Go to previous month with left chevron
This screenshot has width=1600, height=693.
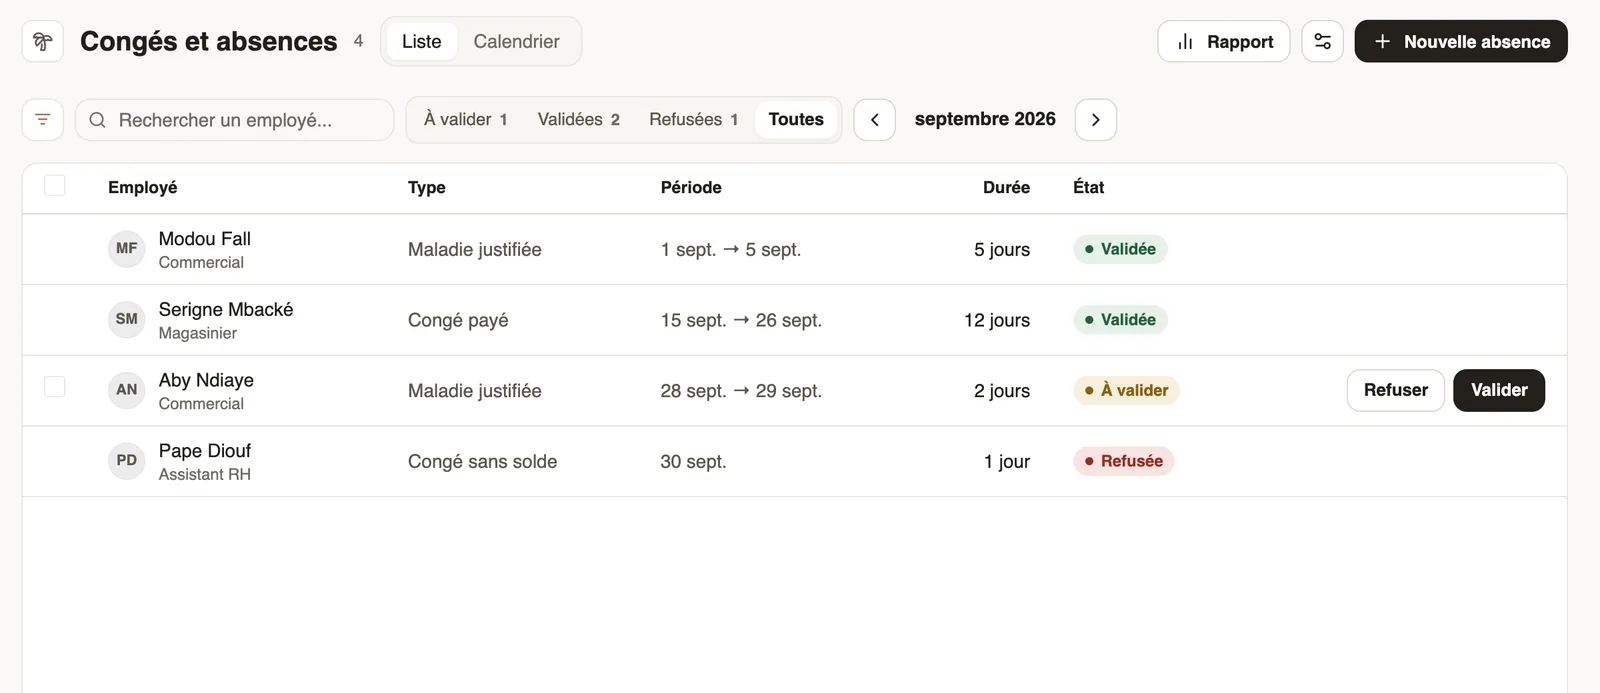pyautogui.click(x=875, y=120)
